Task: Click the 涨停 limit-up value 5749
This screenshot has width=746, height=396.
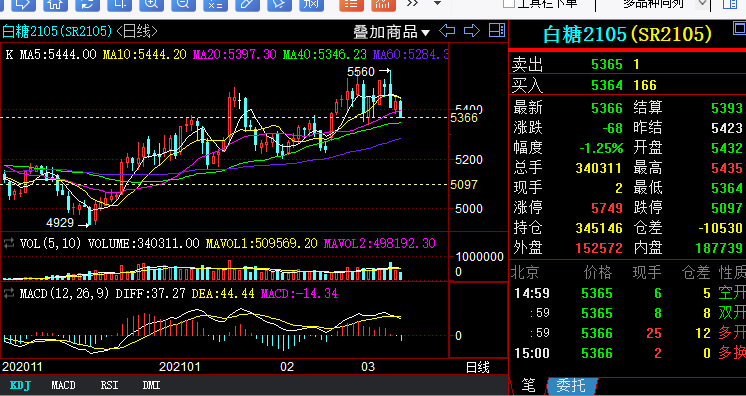Action: pos(607,208)
